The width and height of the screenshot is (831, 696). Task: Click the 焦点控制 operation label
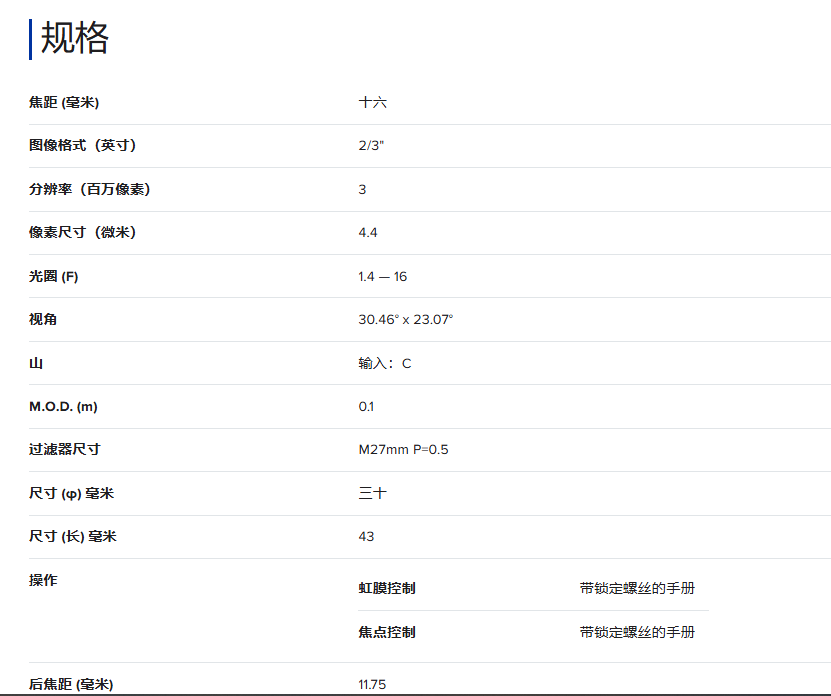387,632
